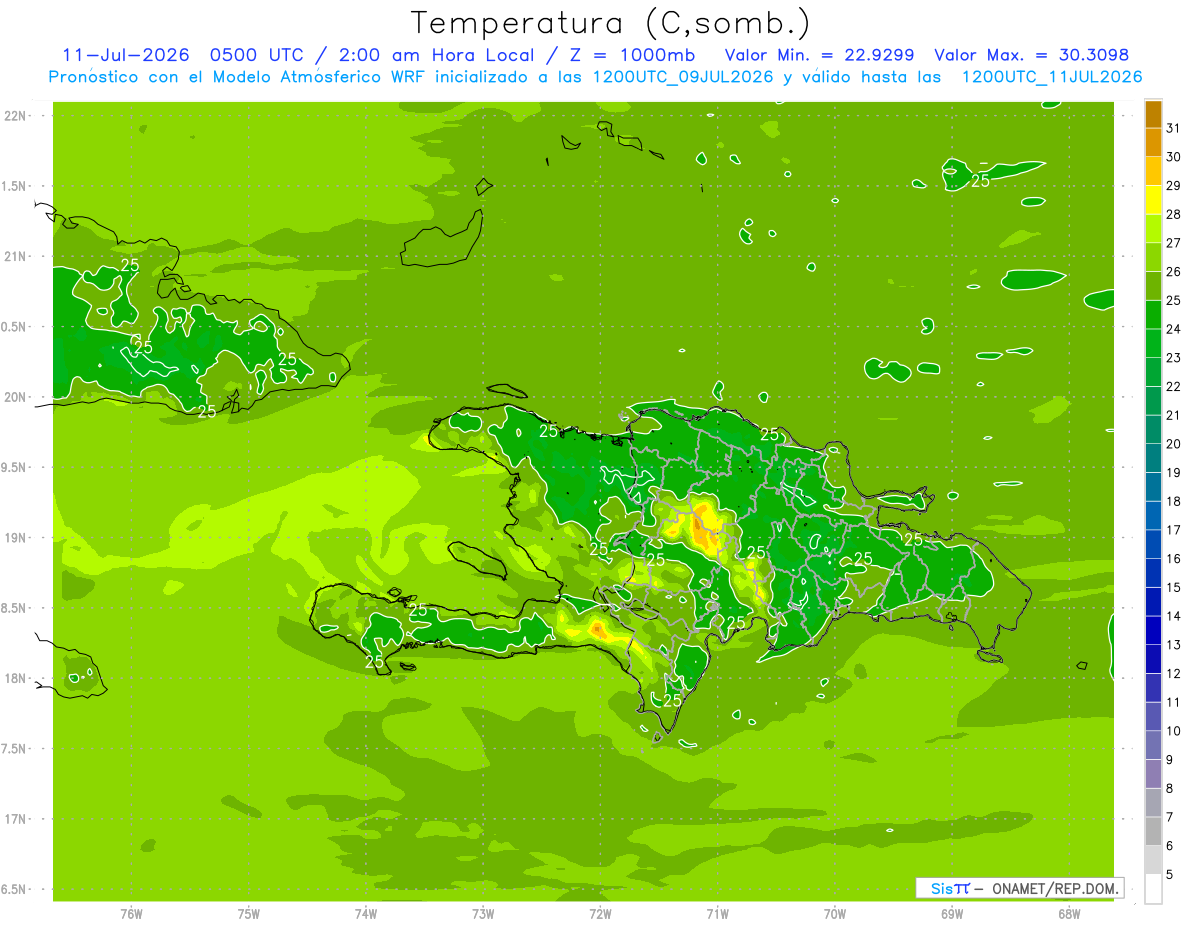Click the date '11-Jul-2026' in the header
1200x927 pixels.
click(125, 55)
